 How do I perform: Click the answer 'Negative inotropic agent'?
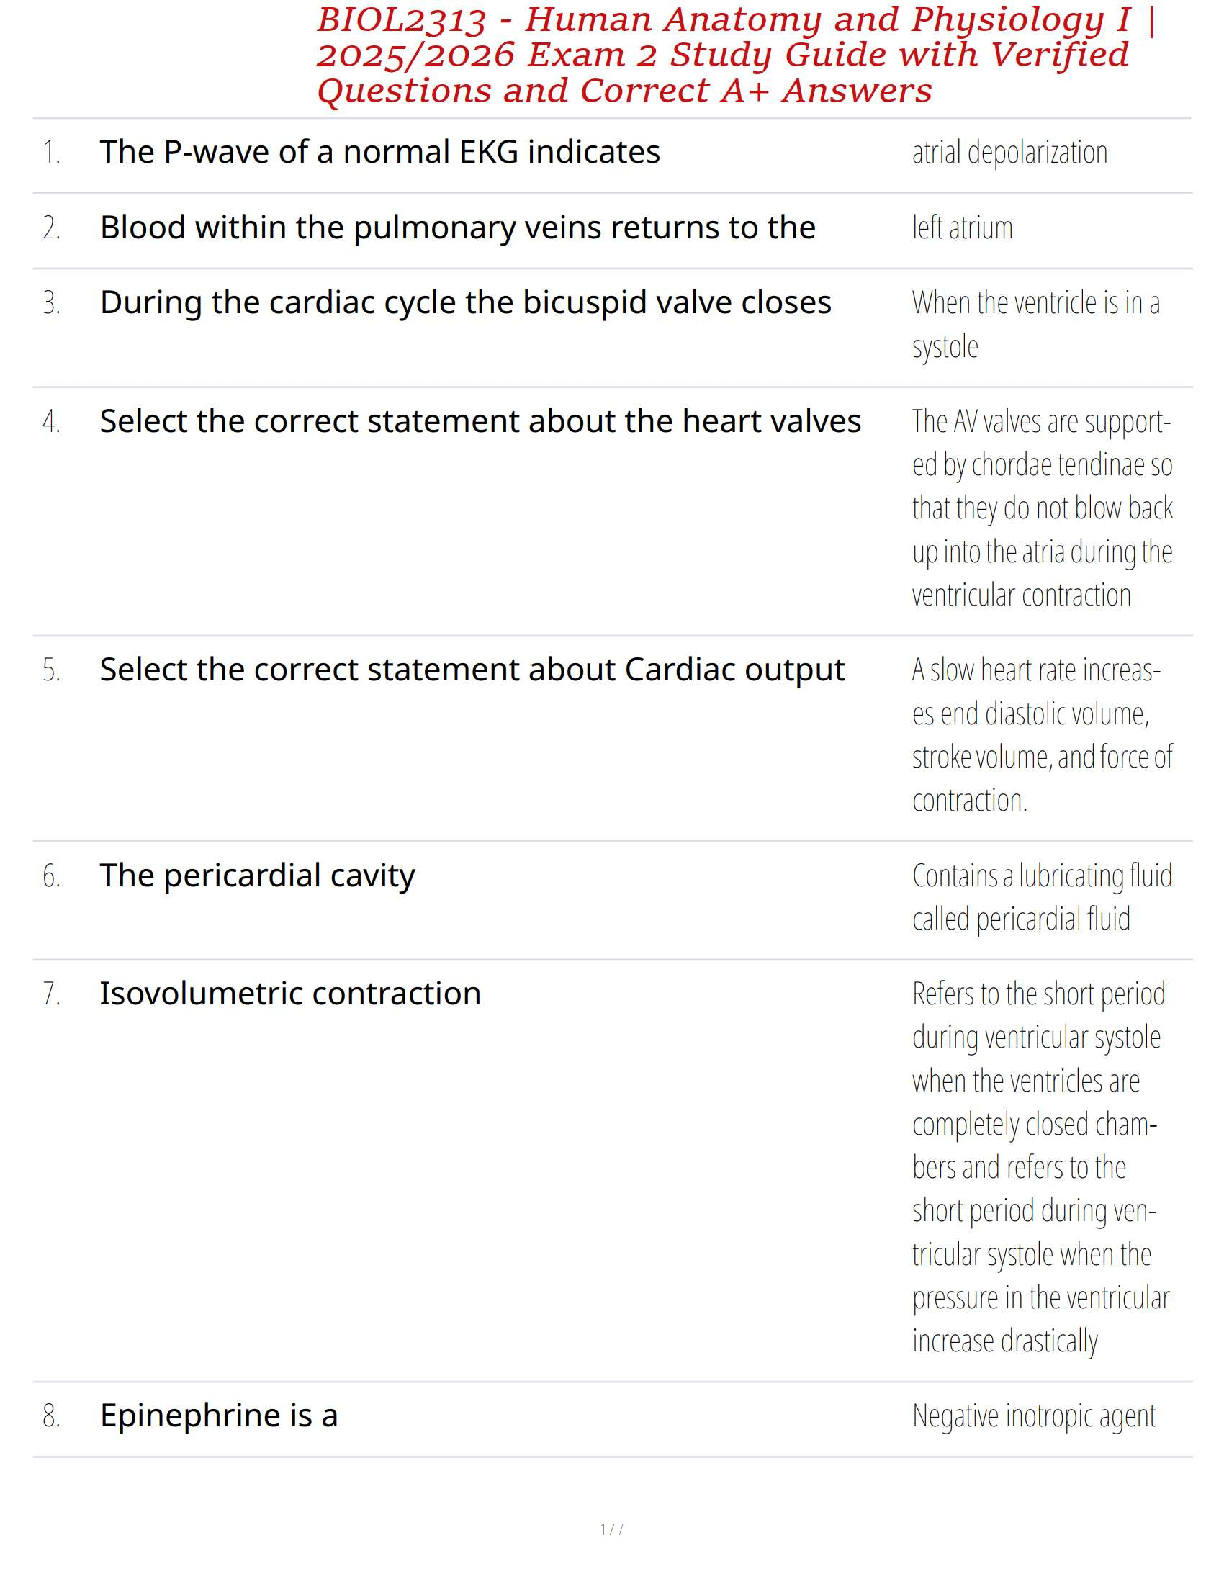click(x=1034, y=1416)
